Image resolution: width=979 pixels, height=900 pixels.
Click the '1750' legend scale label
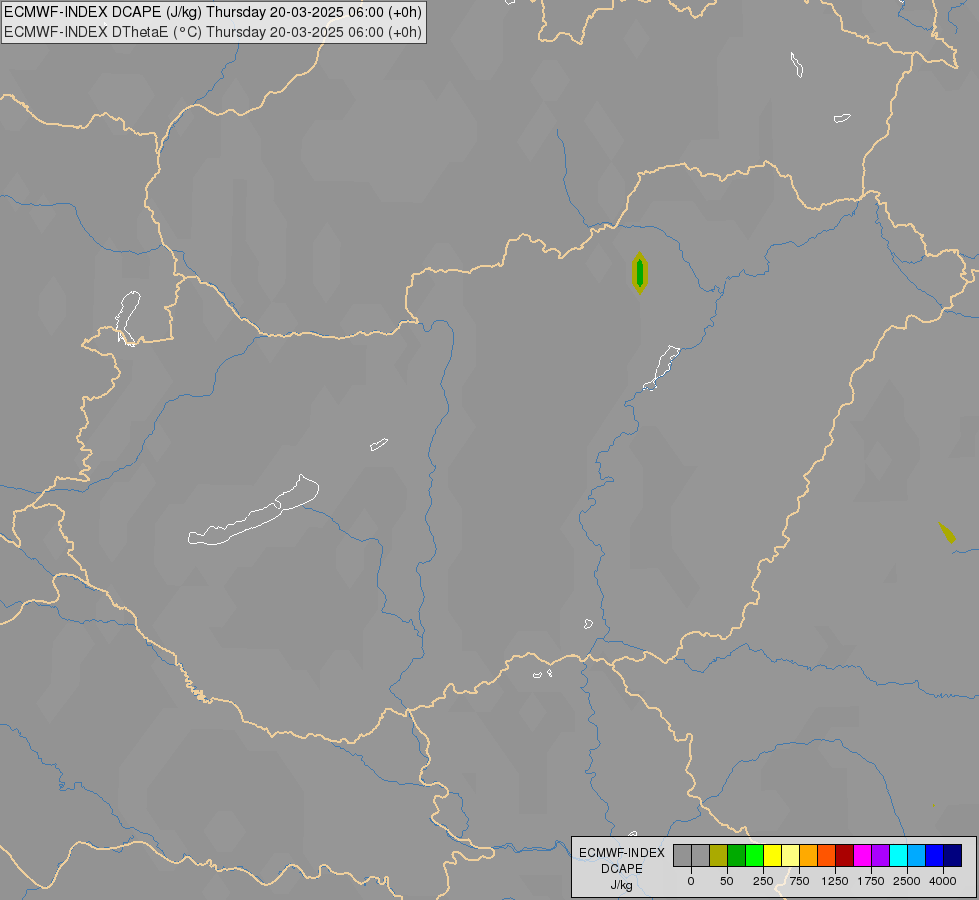(871, 881)
